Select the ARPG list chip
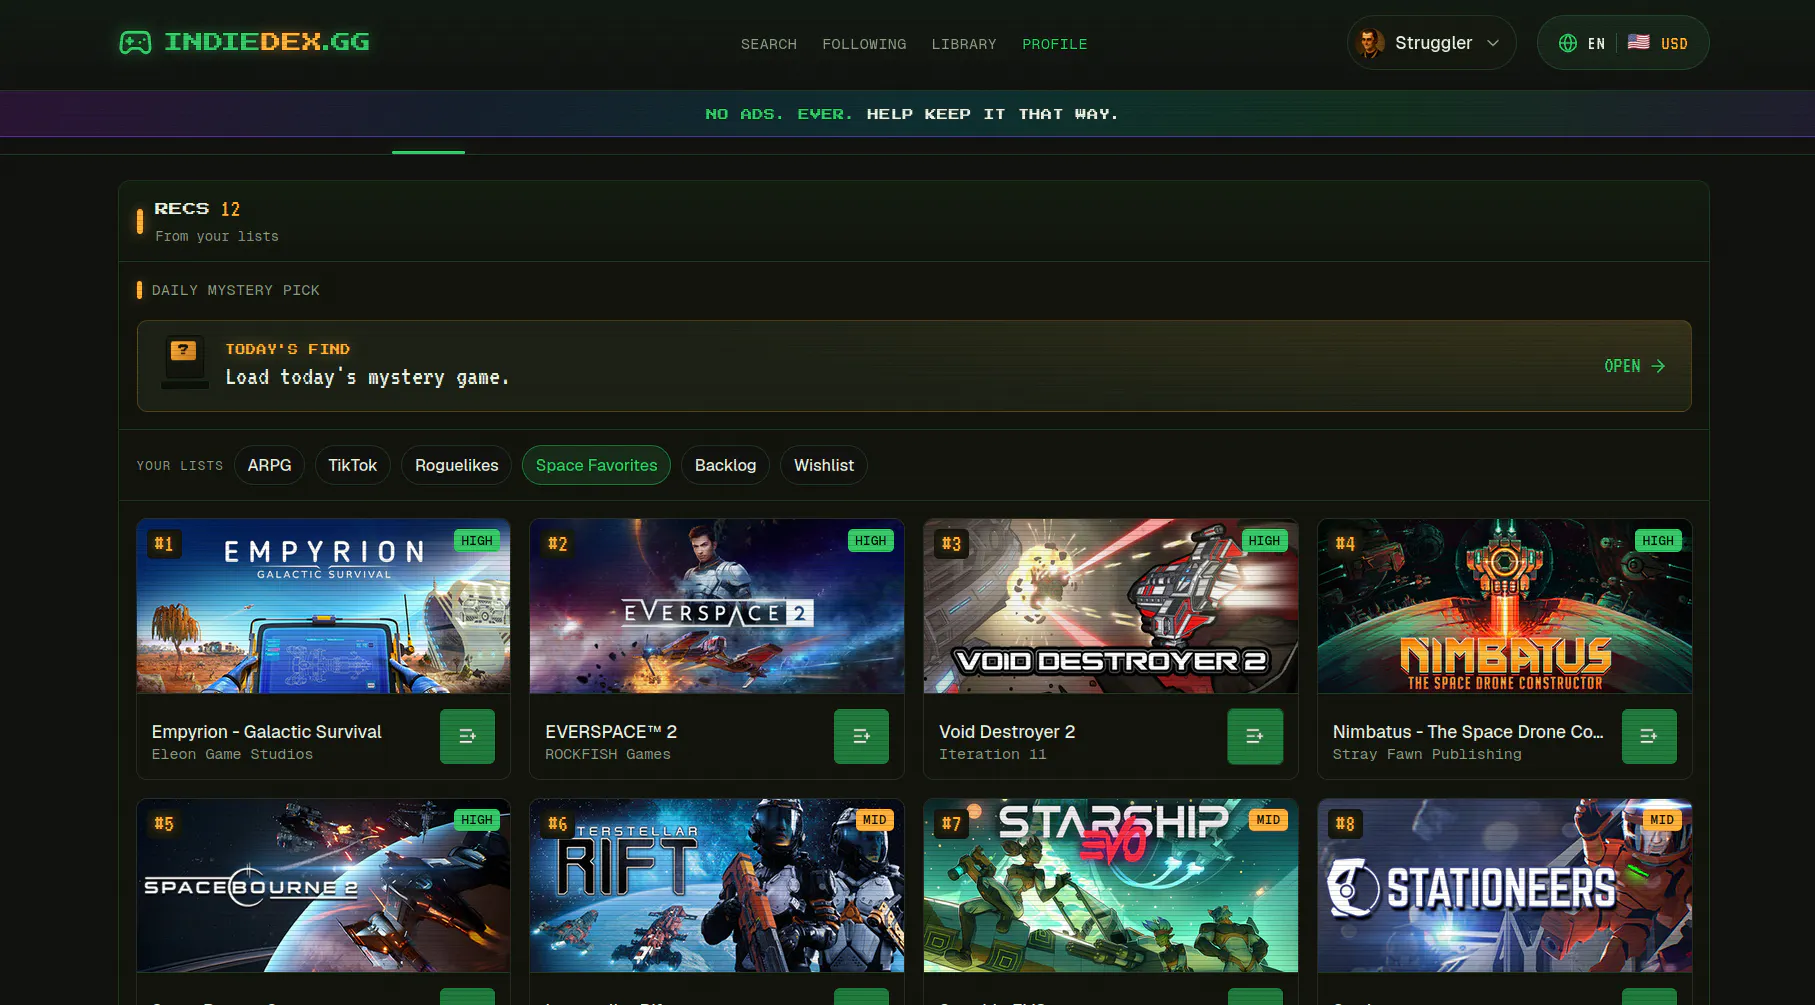 [269, 465]
